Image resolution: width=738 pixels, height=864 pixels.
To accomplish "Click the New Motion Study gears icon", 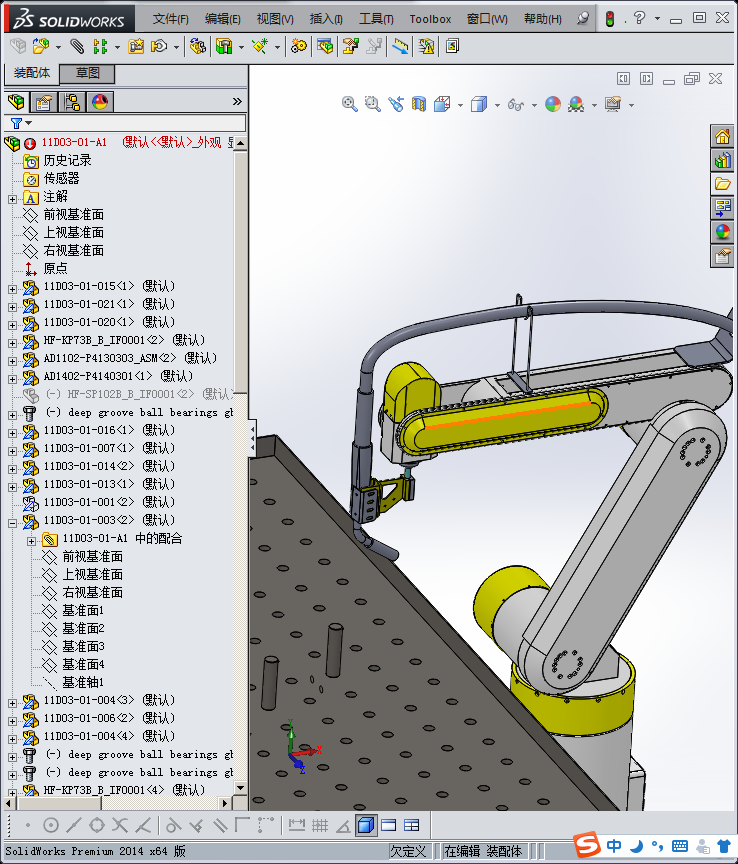I will click(299, 46).
